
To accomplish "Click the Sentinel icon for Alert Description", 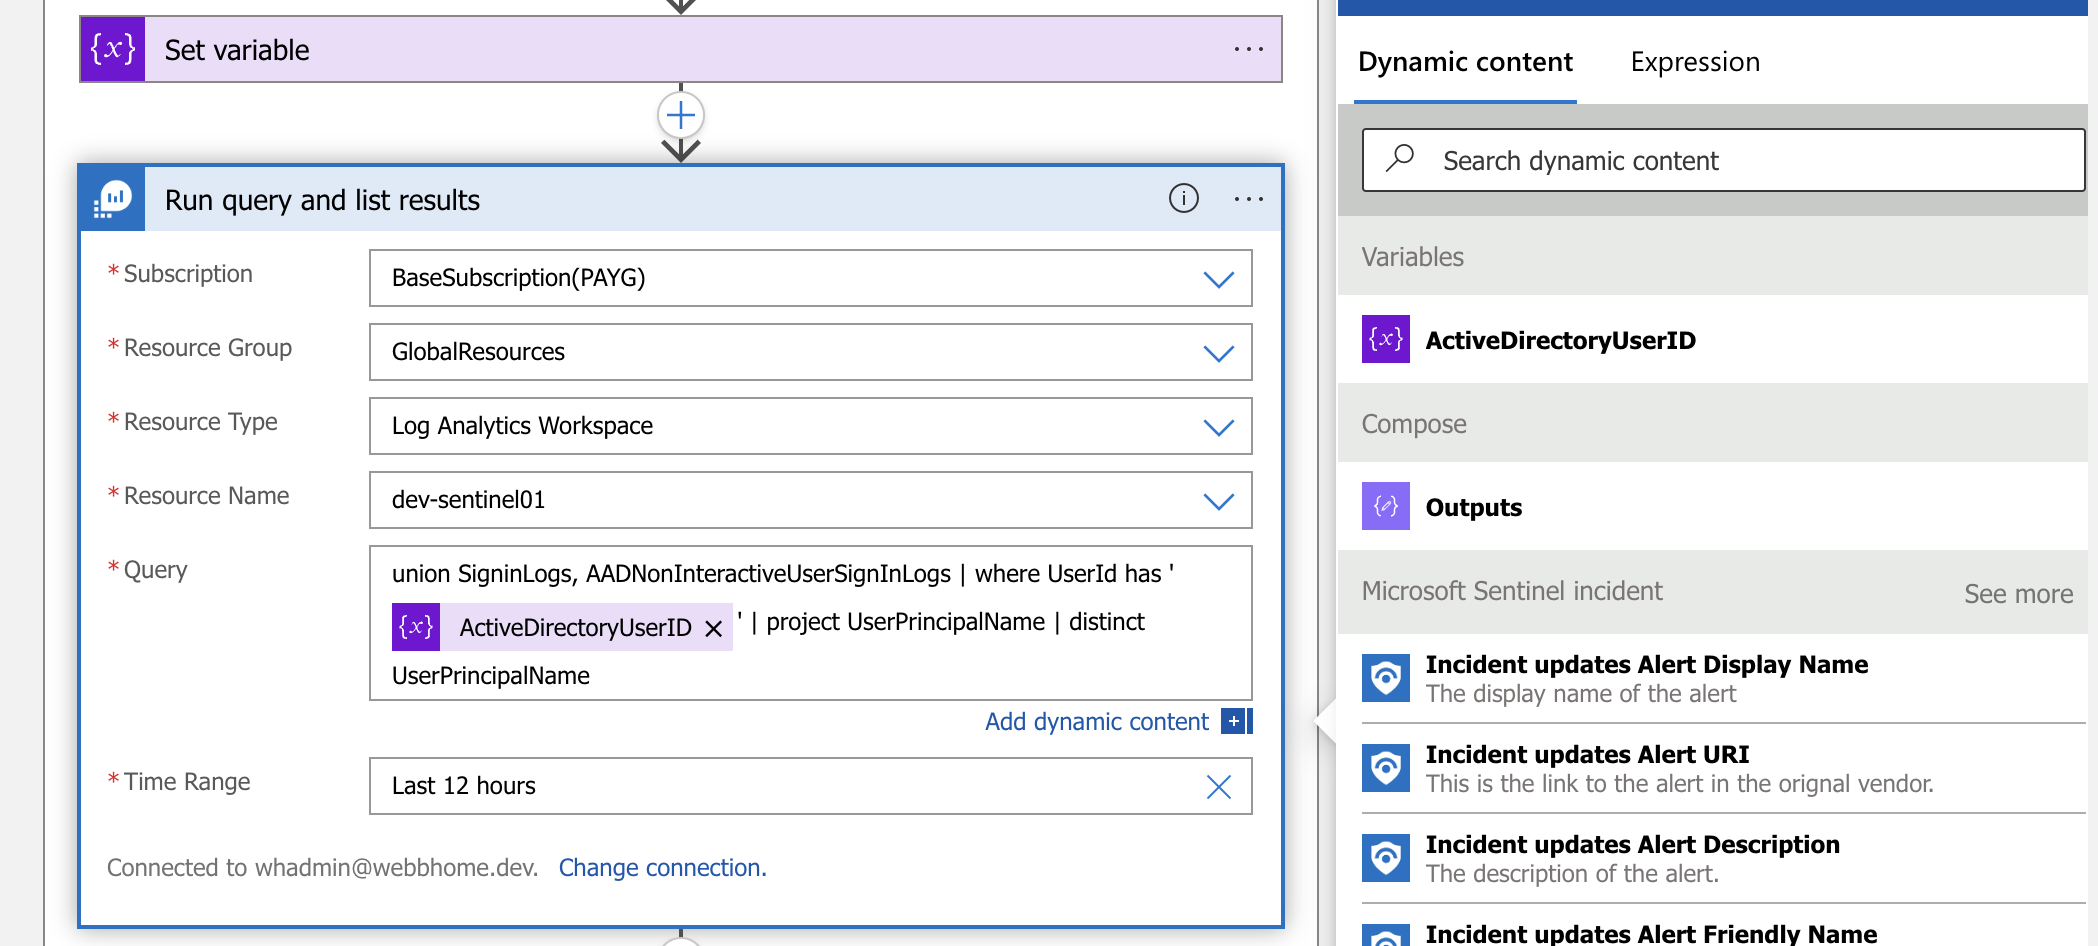I will coord(1386,858).
